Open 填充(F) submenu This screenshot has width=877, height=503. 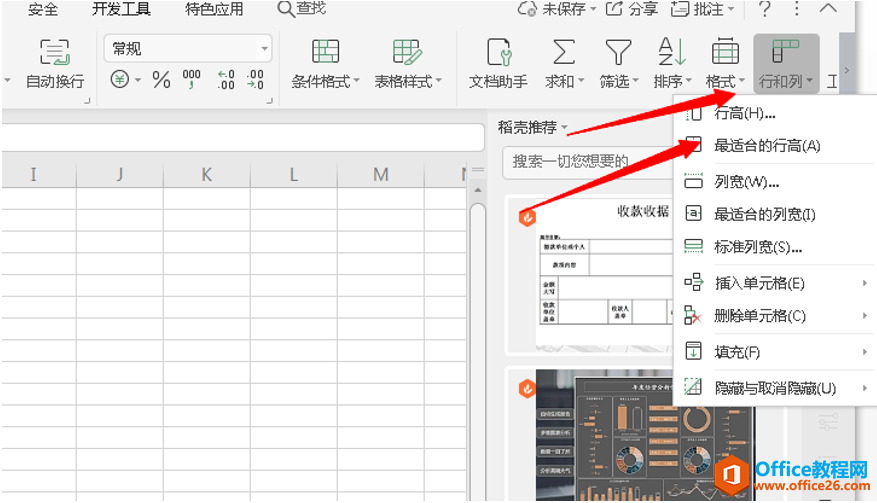click(775, 352)
